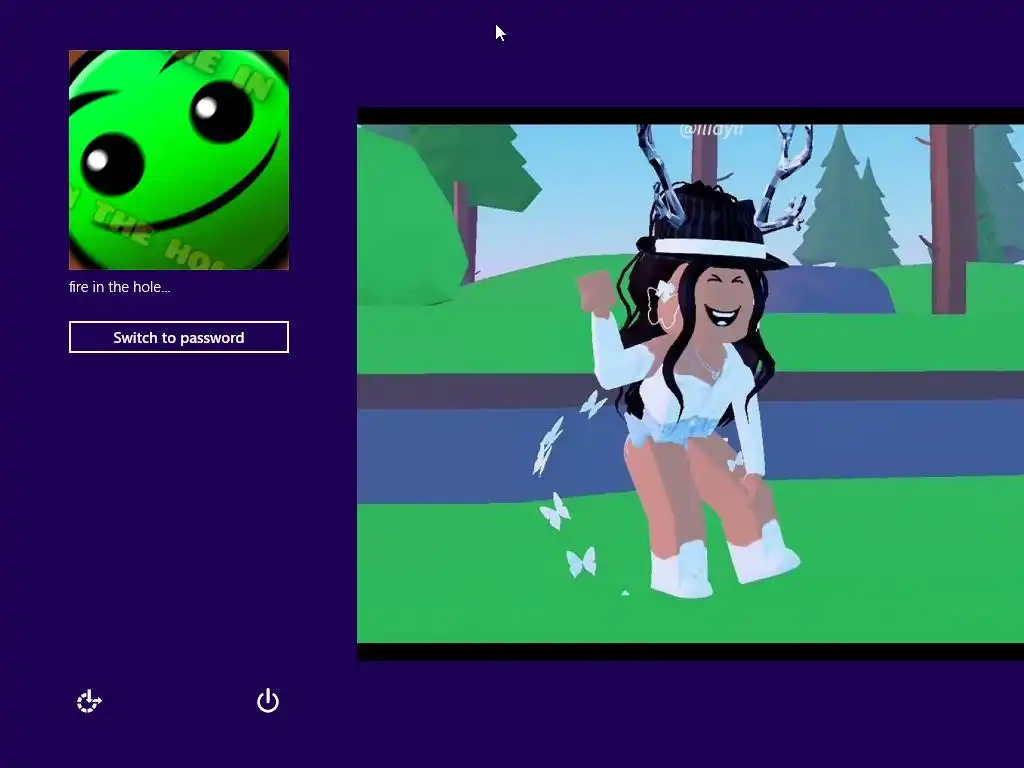Click the Switch to password button

click(179, 337)
